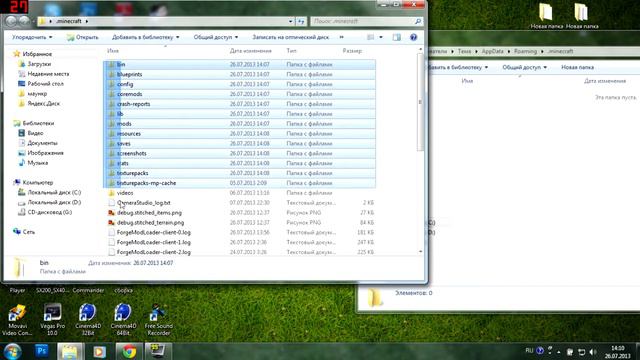
Task: Click the volume tray icon
Action: click(593, 352)
